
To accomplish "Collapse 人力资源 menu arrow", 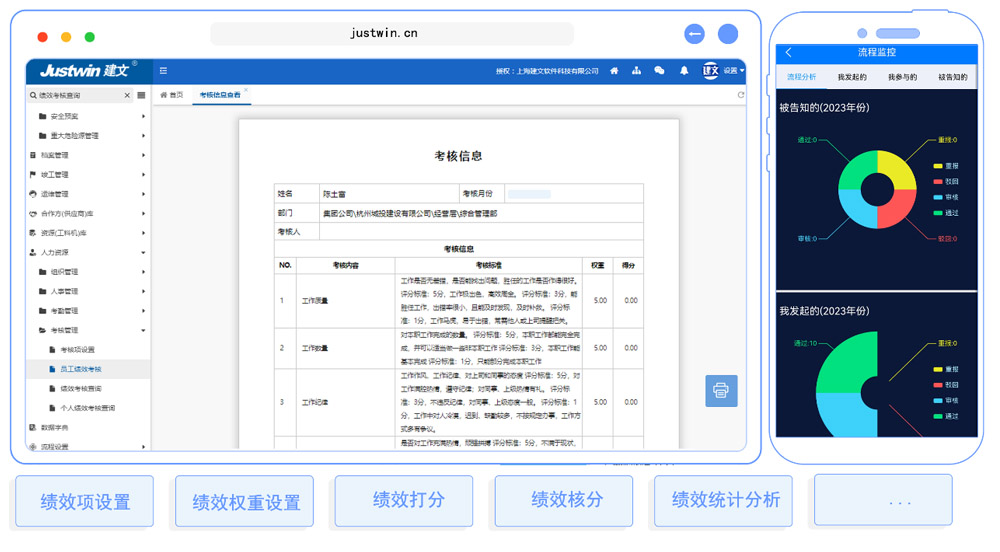I will [x=143, y=253].
